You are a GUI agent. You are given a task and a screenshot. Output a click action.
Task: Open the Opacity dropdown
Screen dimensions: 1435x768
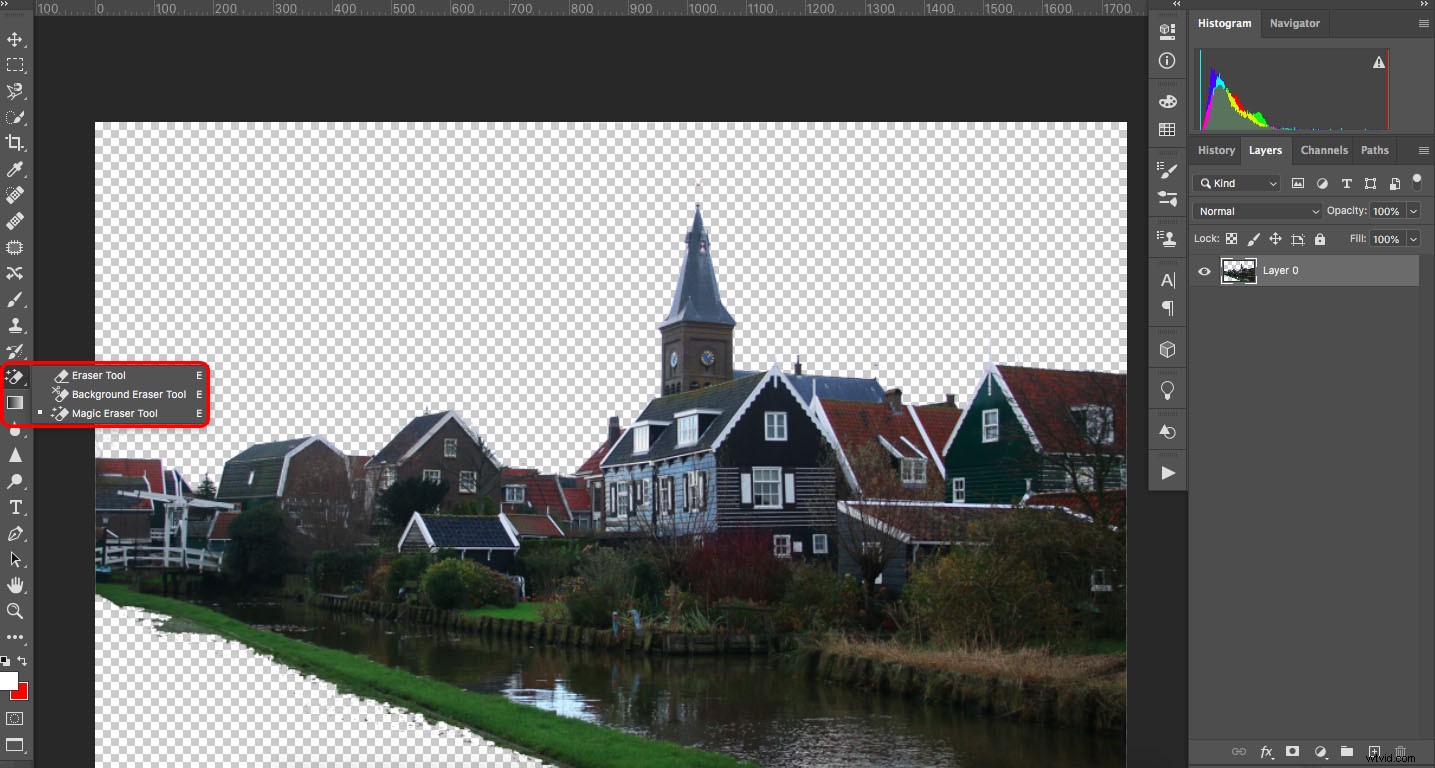(x=1413, y=211)
